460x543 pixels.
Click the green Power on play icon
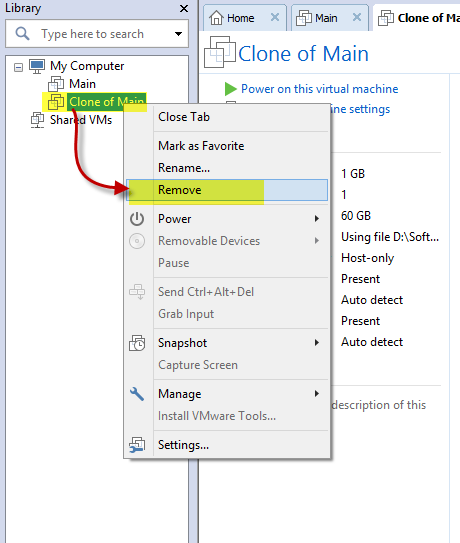click(x=230, y=89)
